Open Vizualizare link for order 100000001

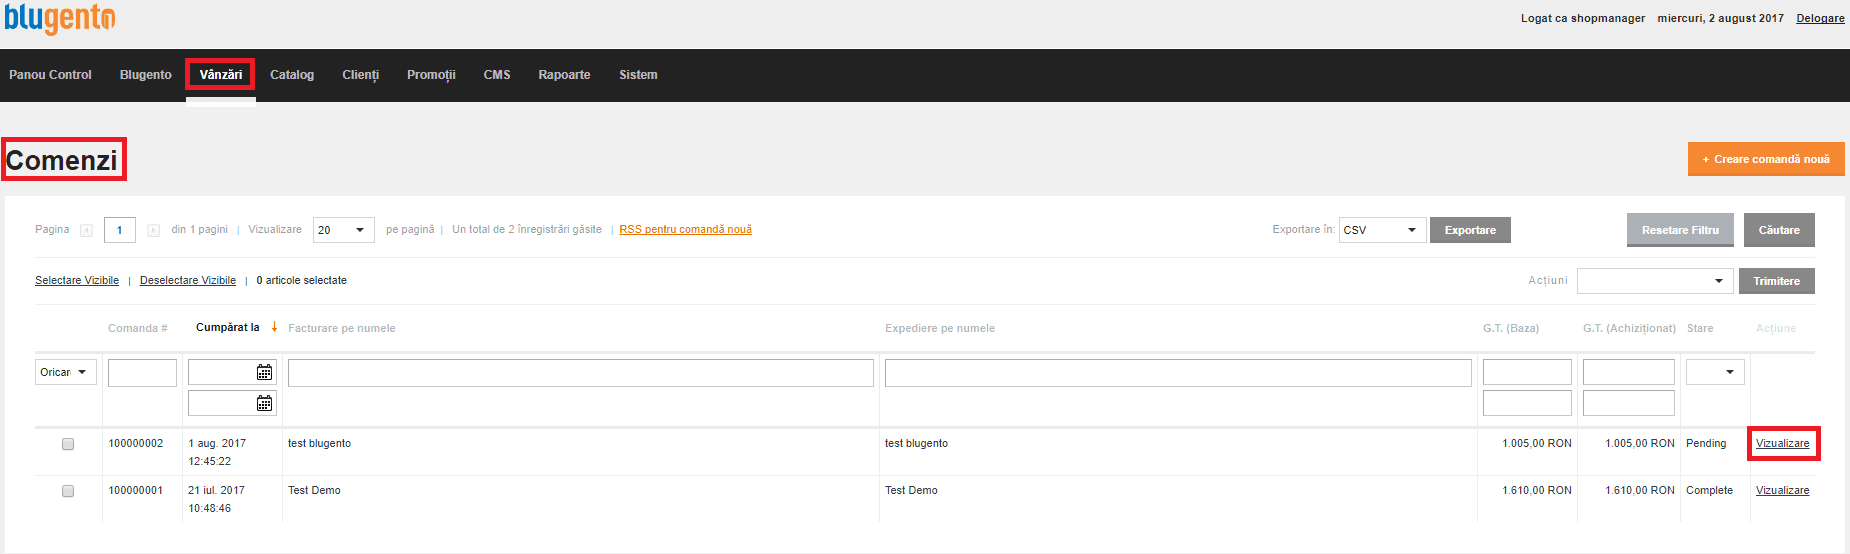(1782, 490)
